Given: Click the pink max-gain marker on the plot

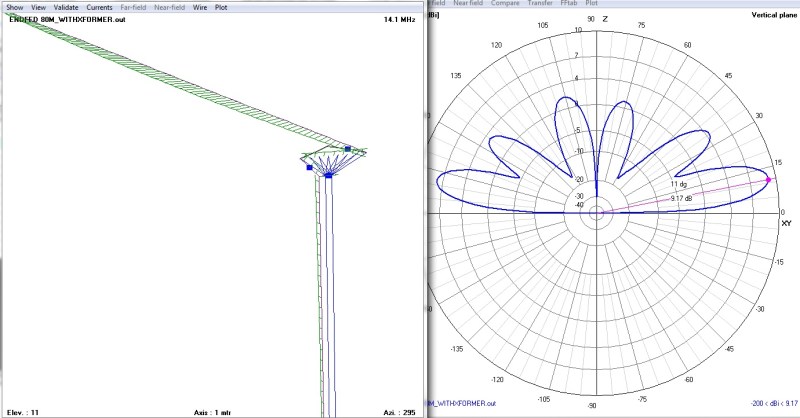Looking at the screenshot, I should coord(769,180).
